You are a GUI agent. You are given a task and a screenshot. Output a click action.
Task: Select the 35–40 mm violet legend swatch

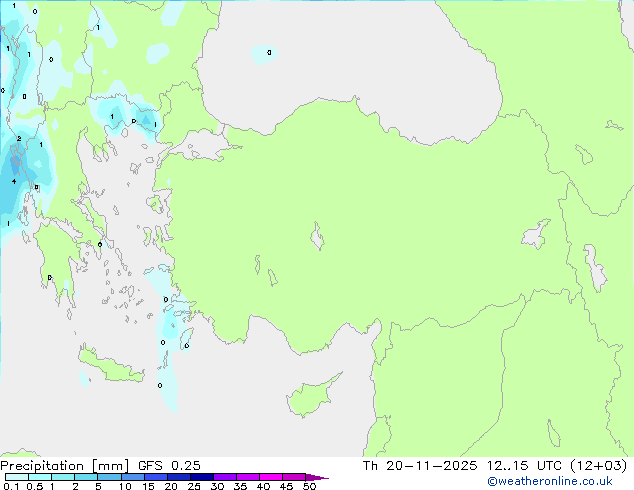[x=248, y=477]
